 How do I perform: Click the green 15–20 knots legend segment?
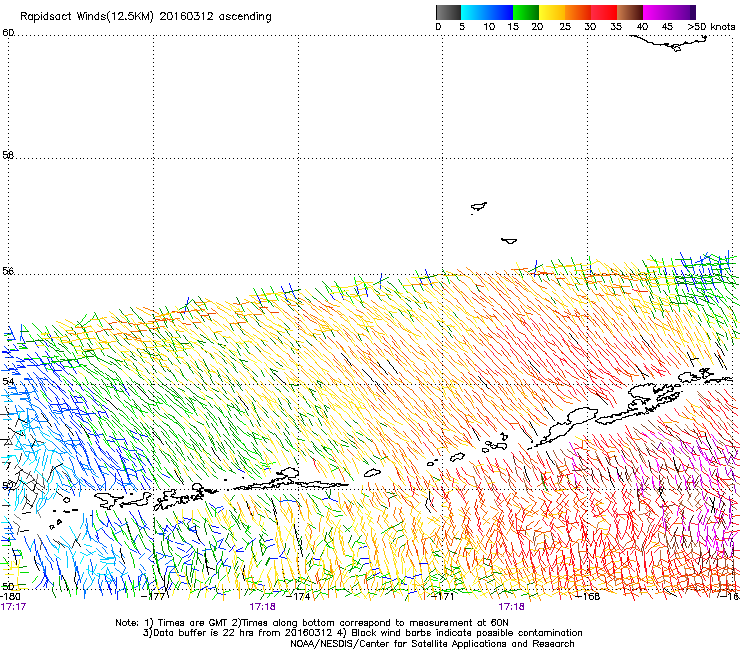pyautogui.click(x=526, y=12)
